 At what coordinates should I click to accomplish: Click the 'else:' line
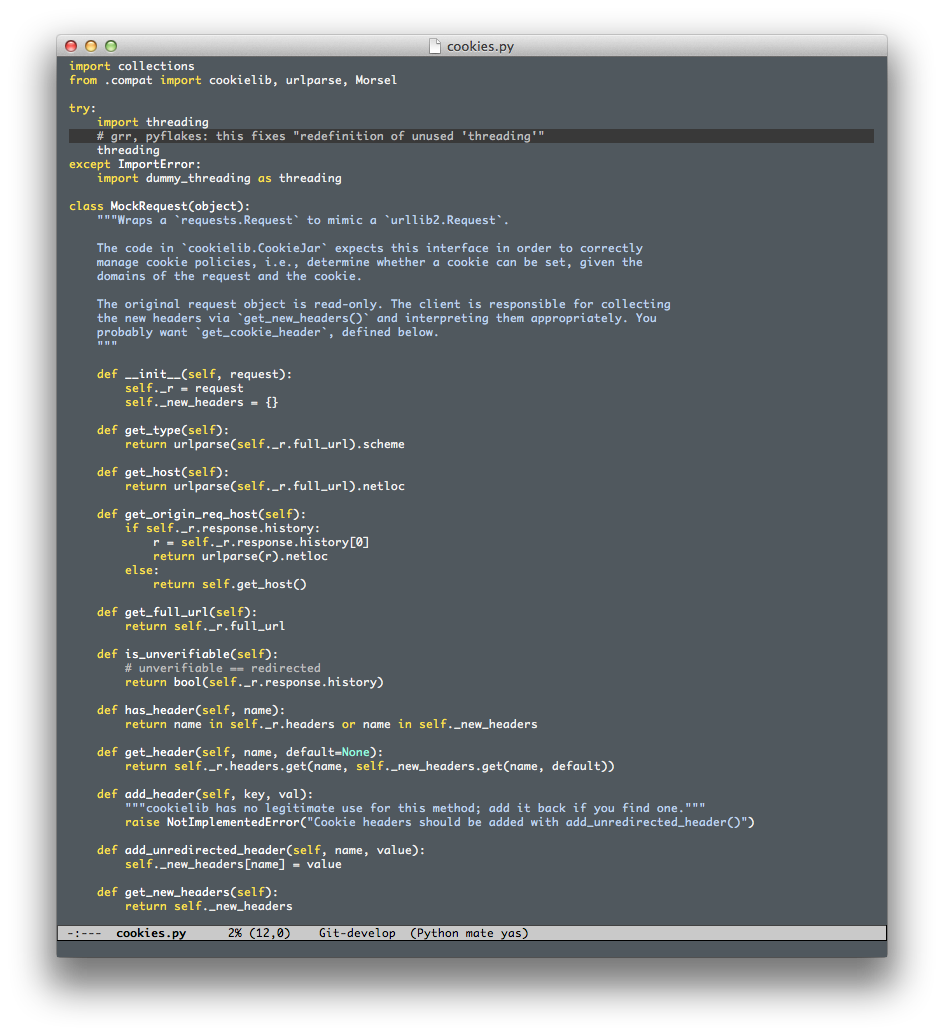142,570
